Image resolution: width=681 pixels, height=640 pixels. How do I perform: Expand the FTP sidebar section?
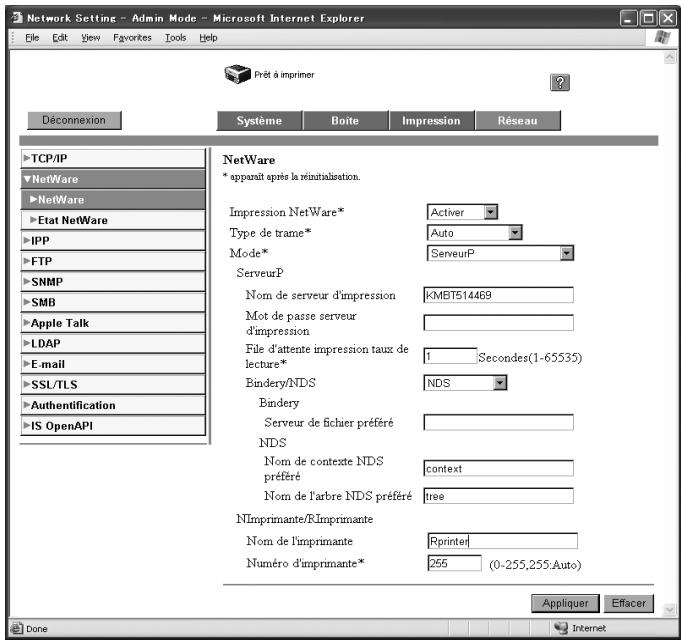click(x=113, y=261)
